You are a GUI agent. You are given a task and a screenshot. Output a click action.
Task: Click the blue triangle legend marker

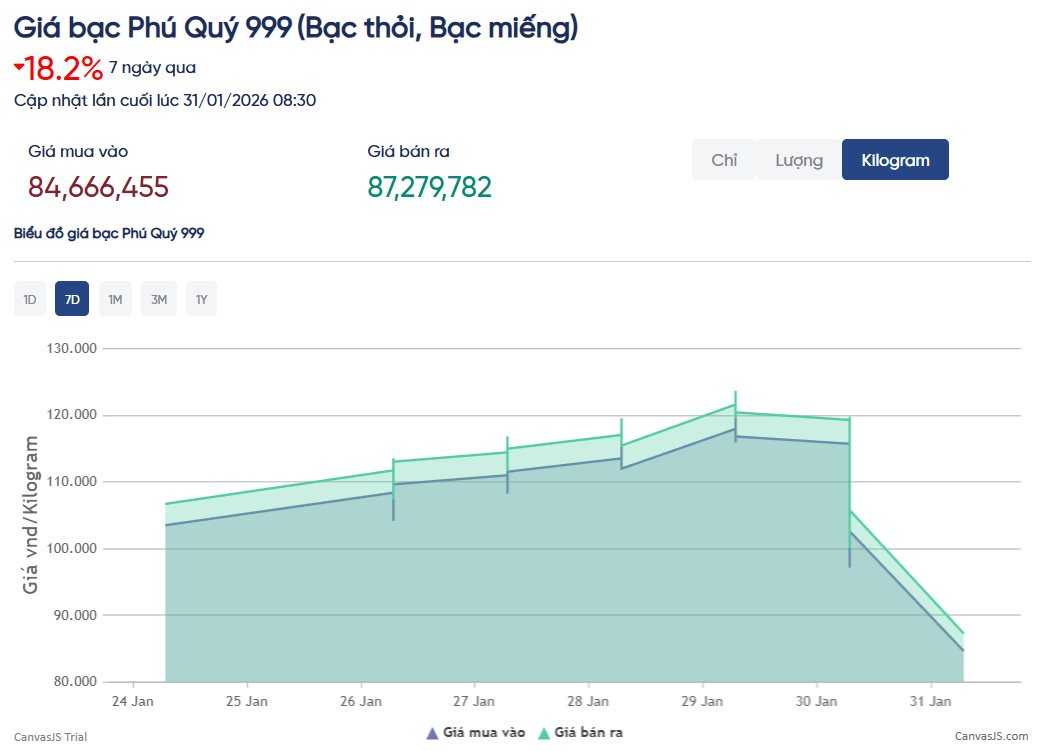click(432, 733)
